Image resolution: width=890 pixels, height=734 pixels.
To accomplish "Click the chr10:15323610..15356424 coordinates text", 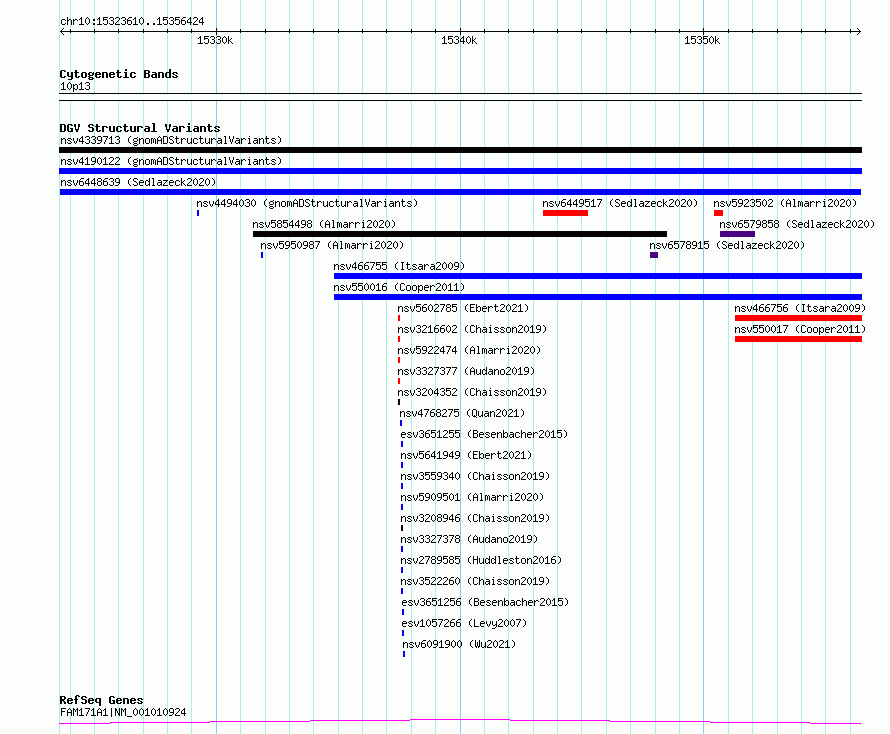I will point(132,22).
